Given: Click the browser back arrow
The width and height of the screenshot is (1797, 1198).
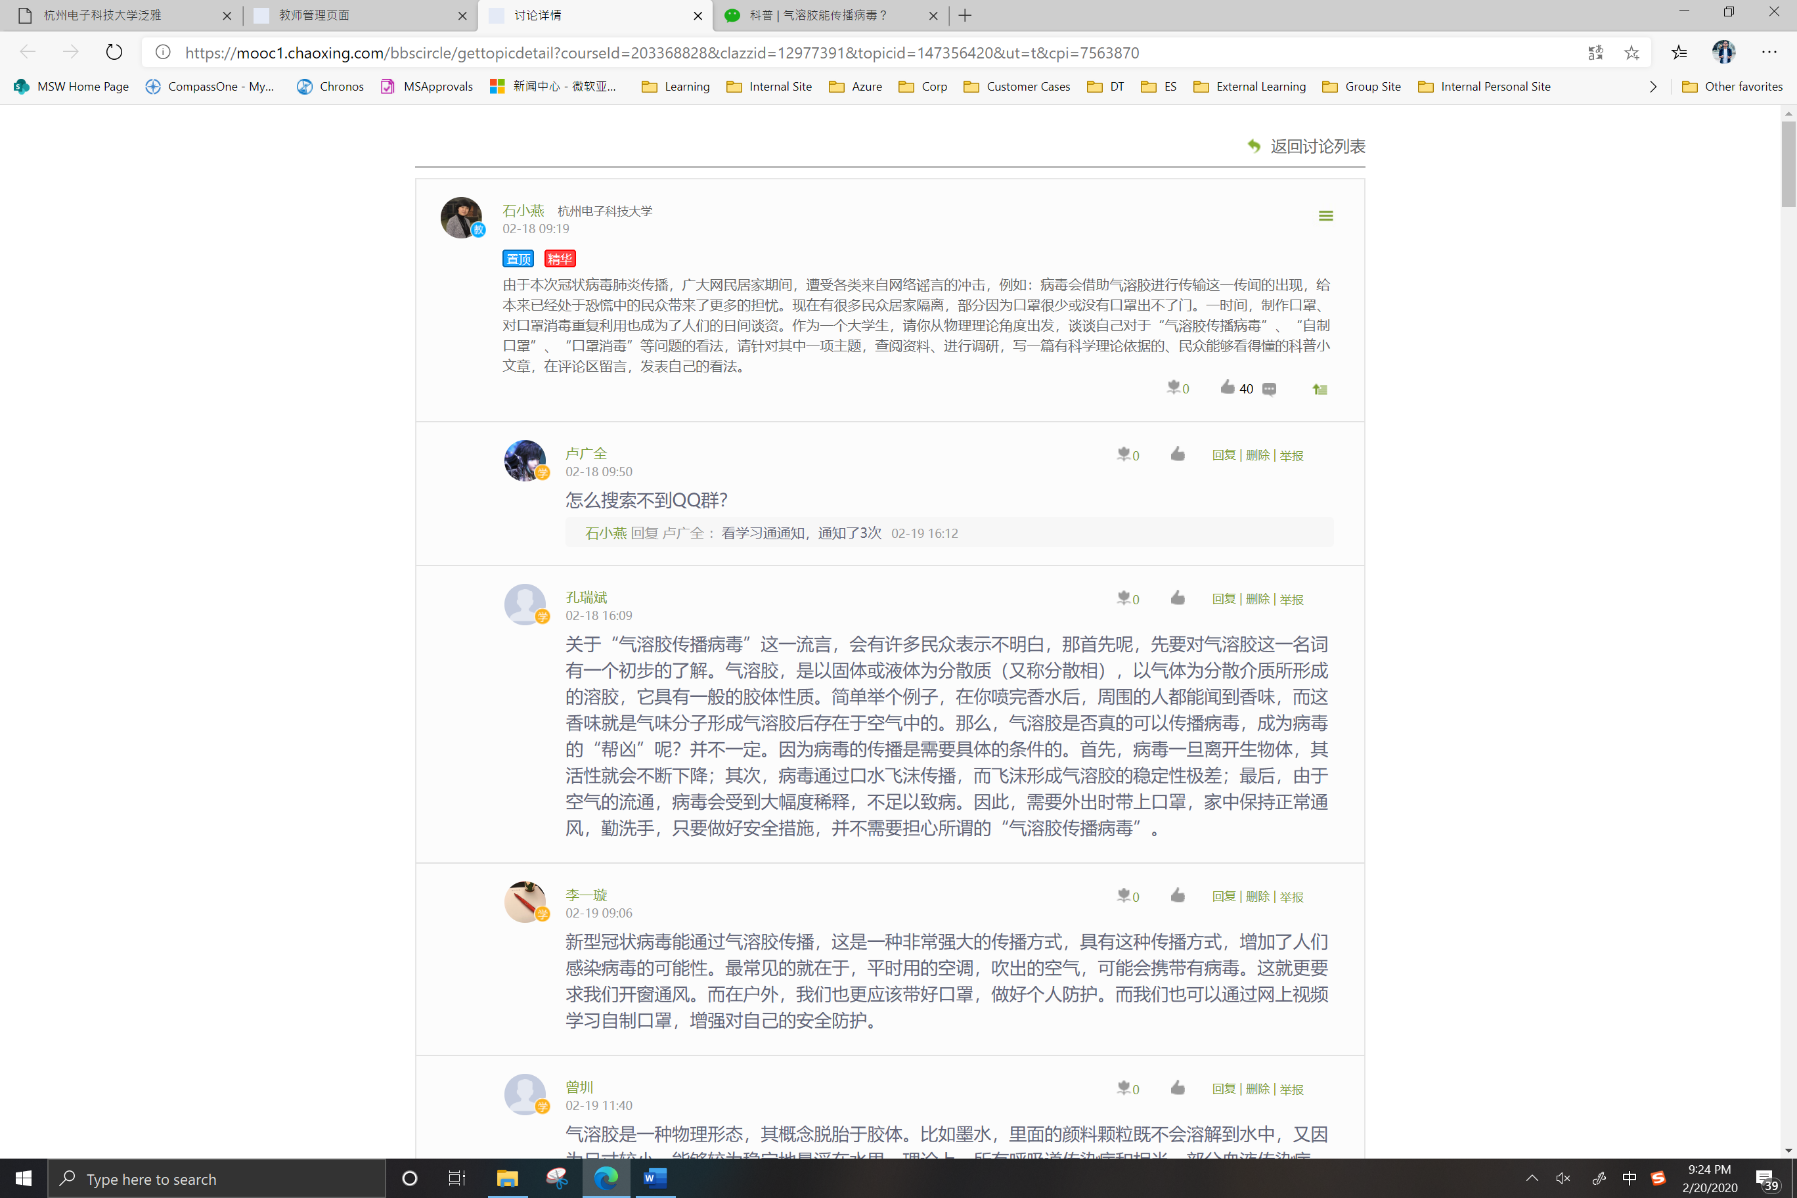Looking at the screenshot, I should (28, 52).
